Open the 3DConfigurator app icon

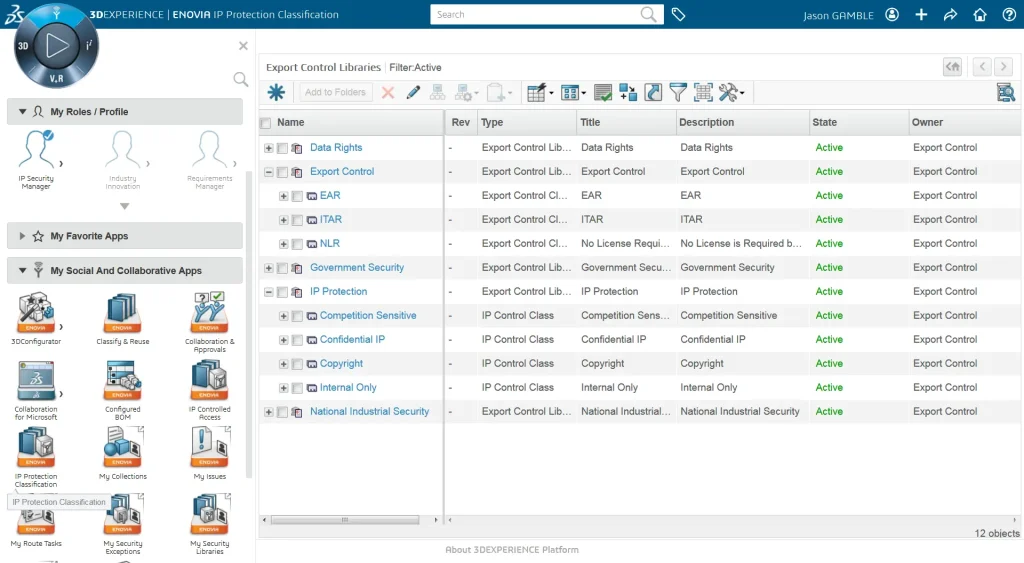(x=35, y=313)
